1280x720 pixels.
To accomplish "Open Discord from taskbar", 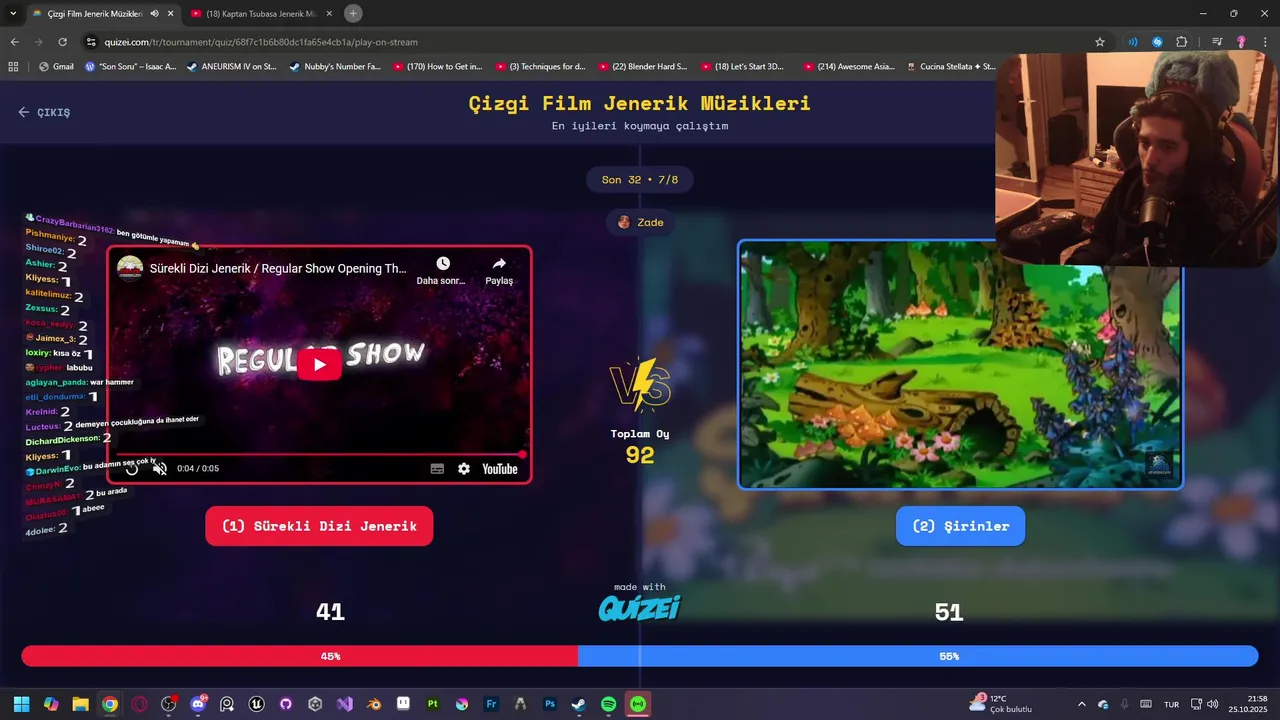I will pyautogui.click(x=198, y=704).
